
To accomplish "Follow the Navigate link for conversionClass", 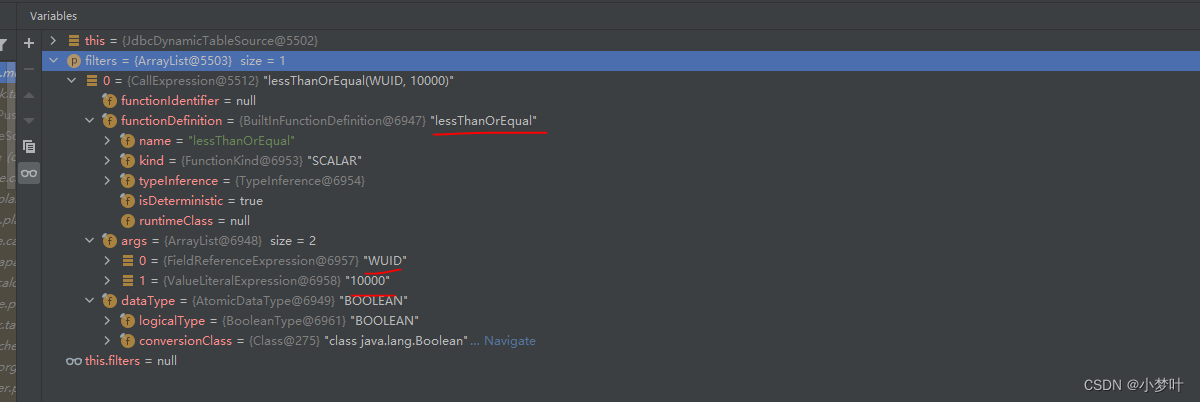I will (x=510, y=341).
